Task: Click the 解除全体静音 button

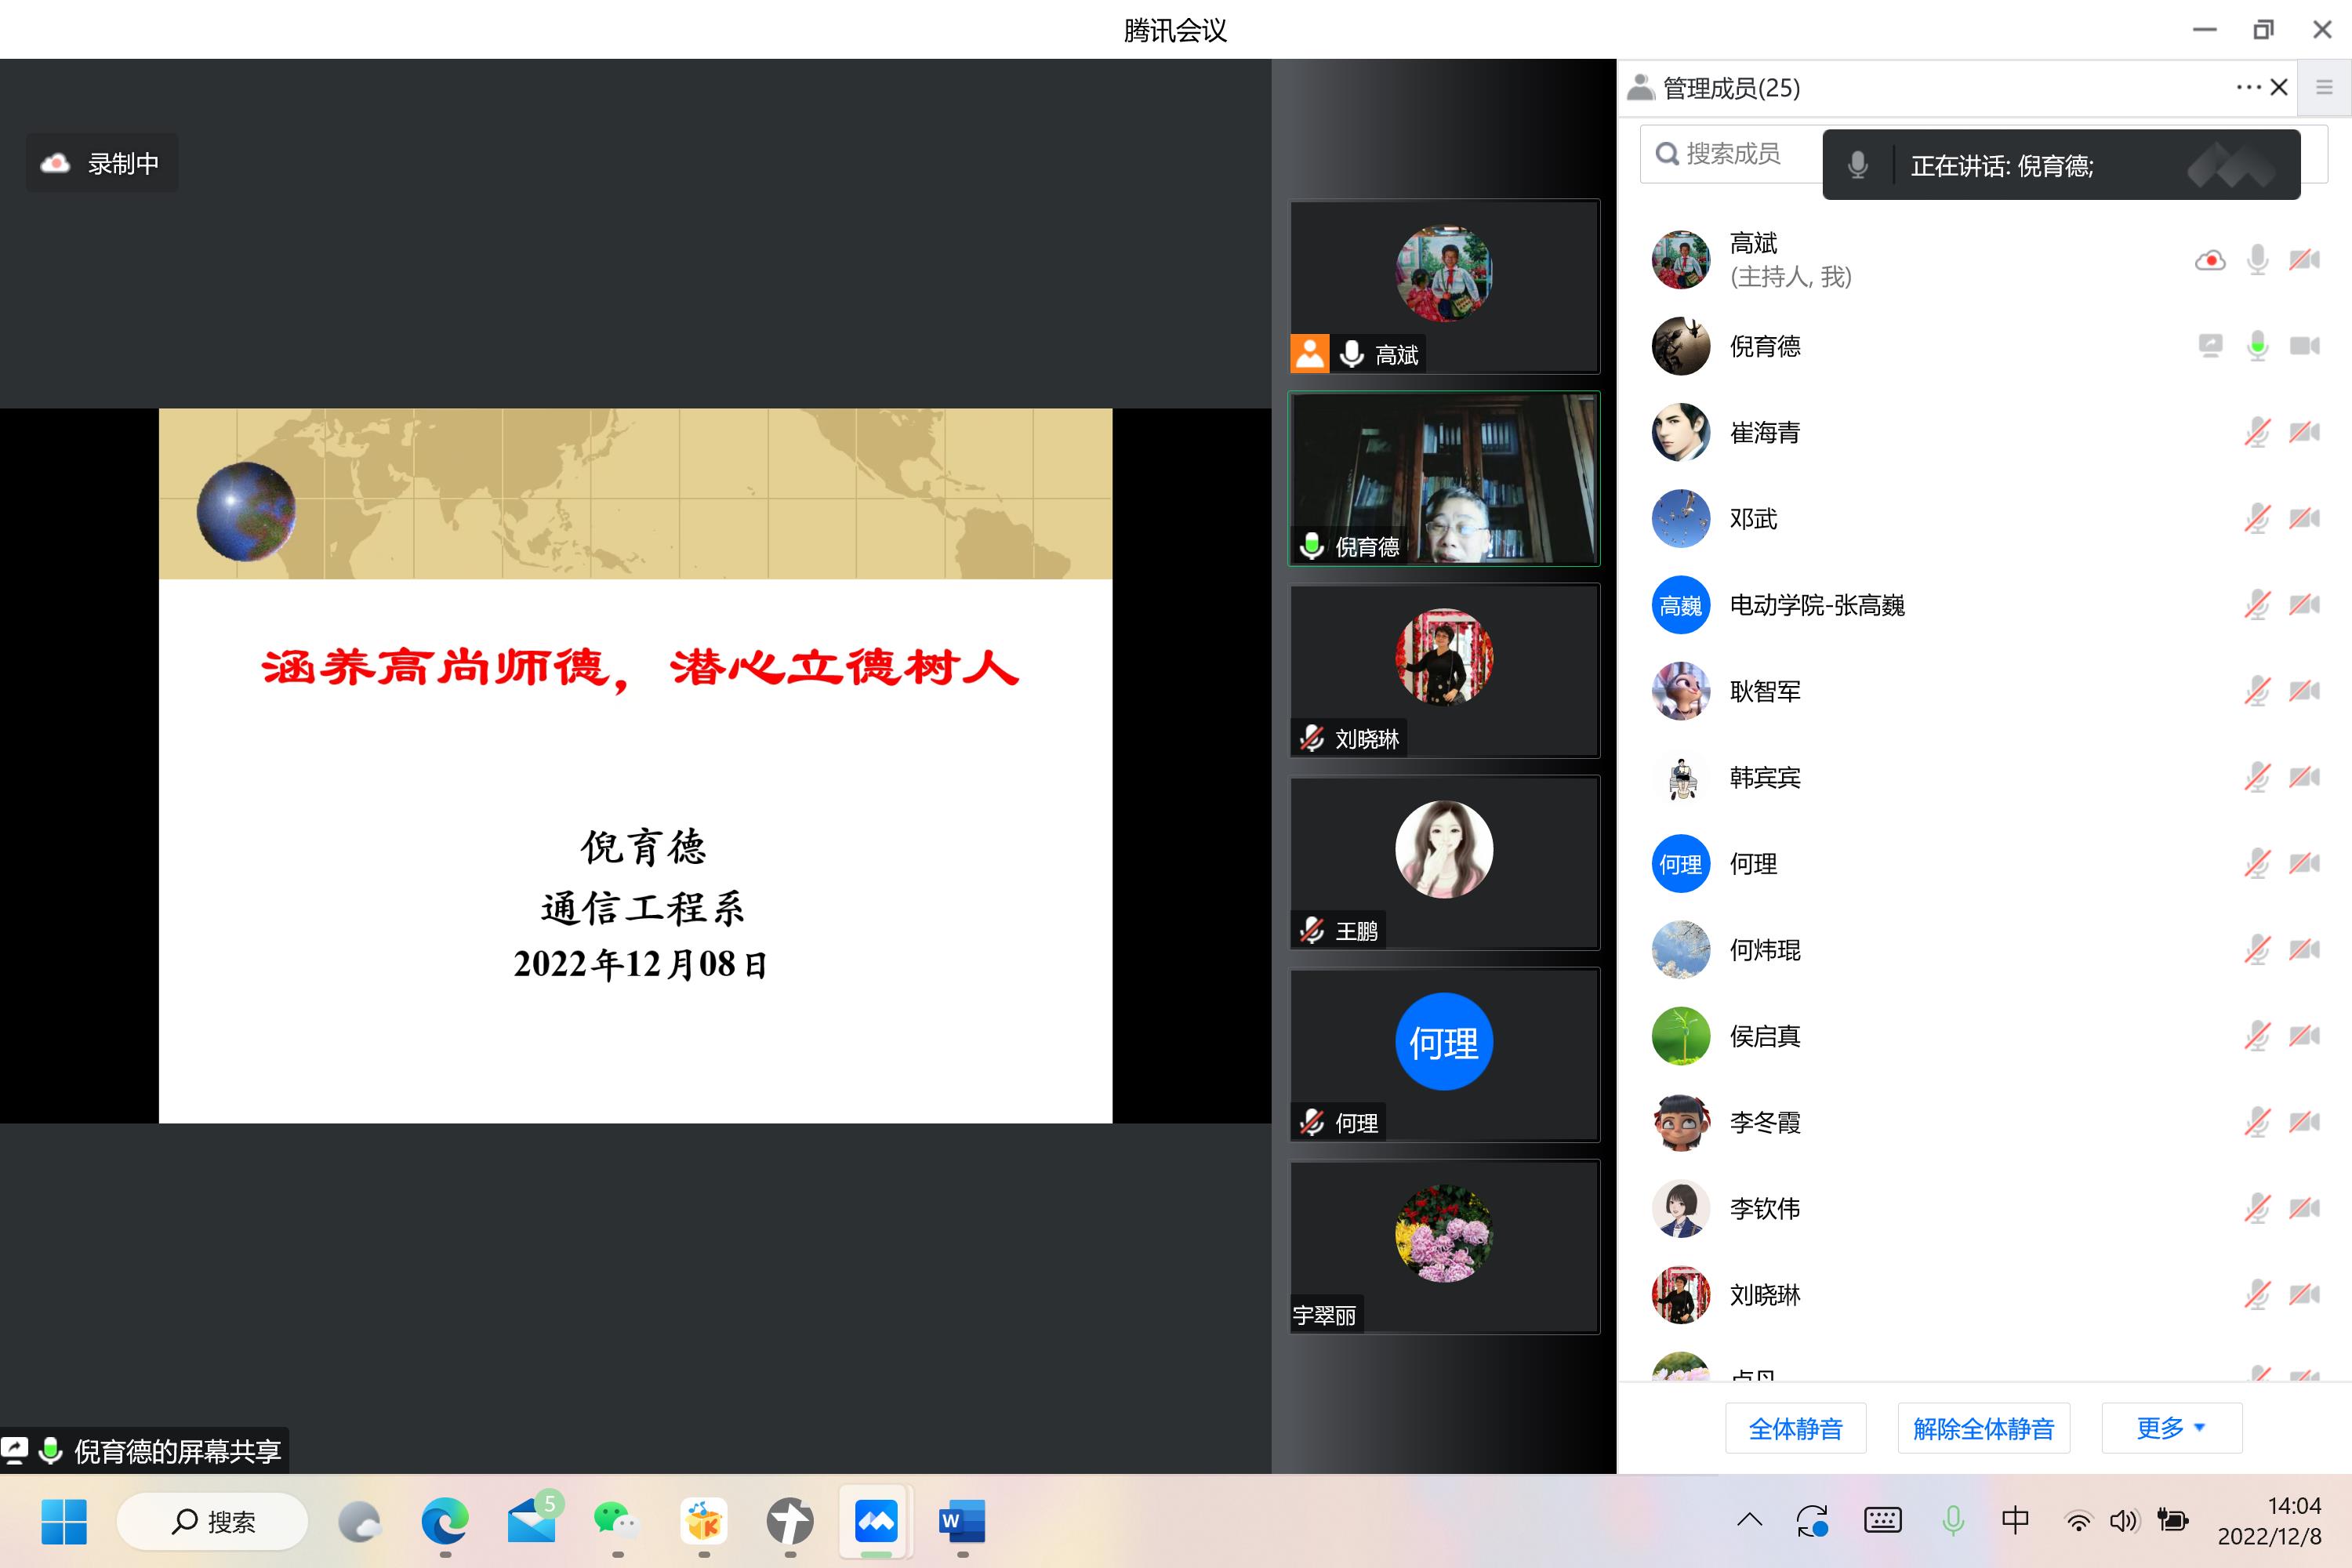Action: (x=1983, y=1428)
